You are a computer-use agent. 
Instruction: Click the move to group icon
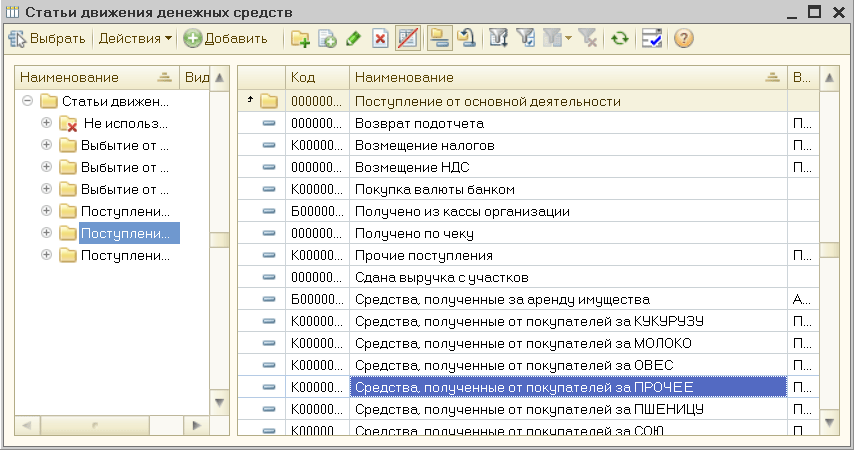[x=467, y=39]
